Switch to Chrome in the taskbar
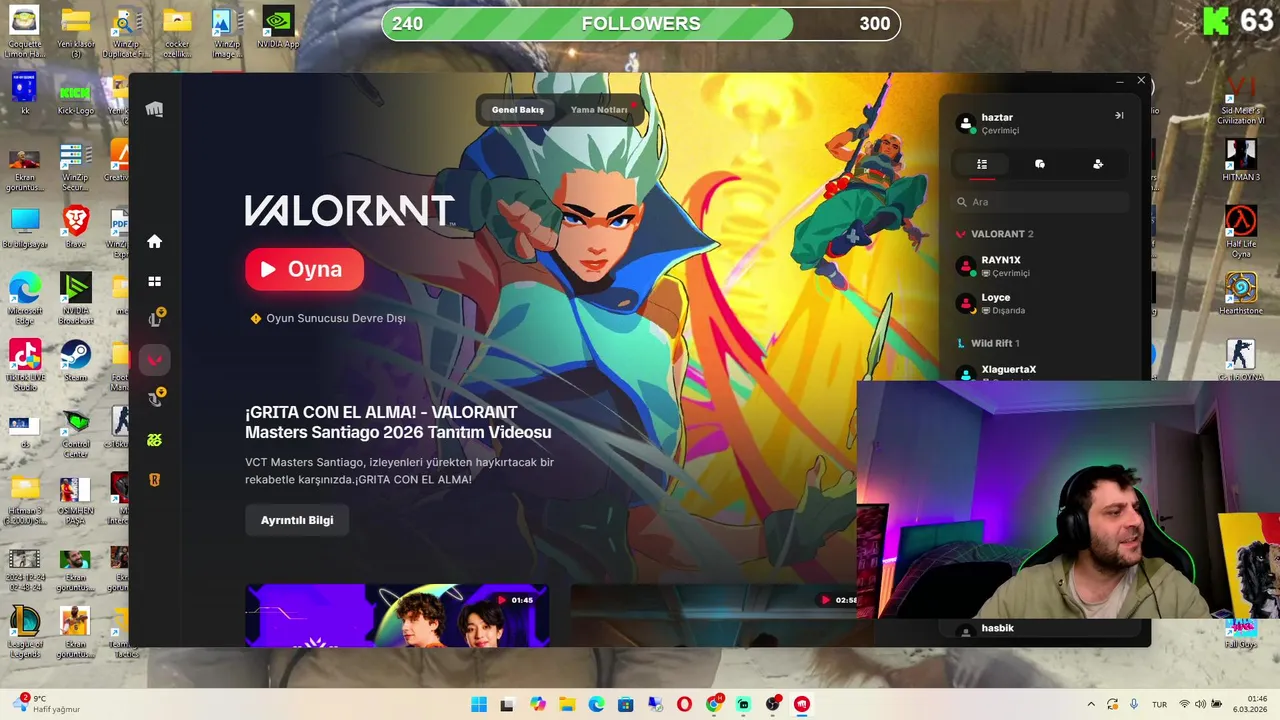1280x720 pixels. 714,704
